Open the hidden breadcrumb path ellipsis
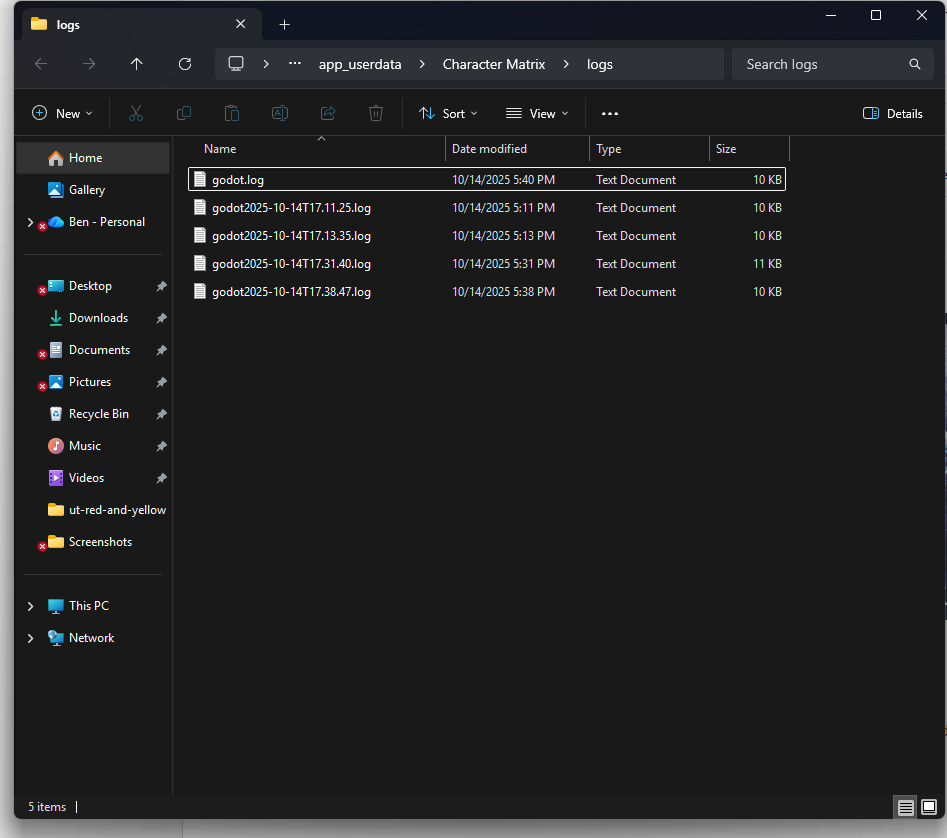Image resolution: width=947 pixels, height=838 pixels. point(295,63)
